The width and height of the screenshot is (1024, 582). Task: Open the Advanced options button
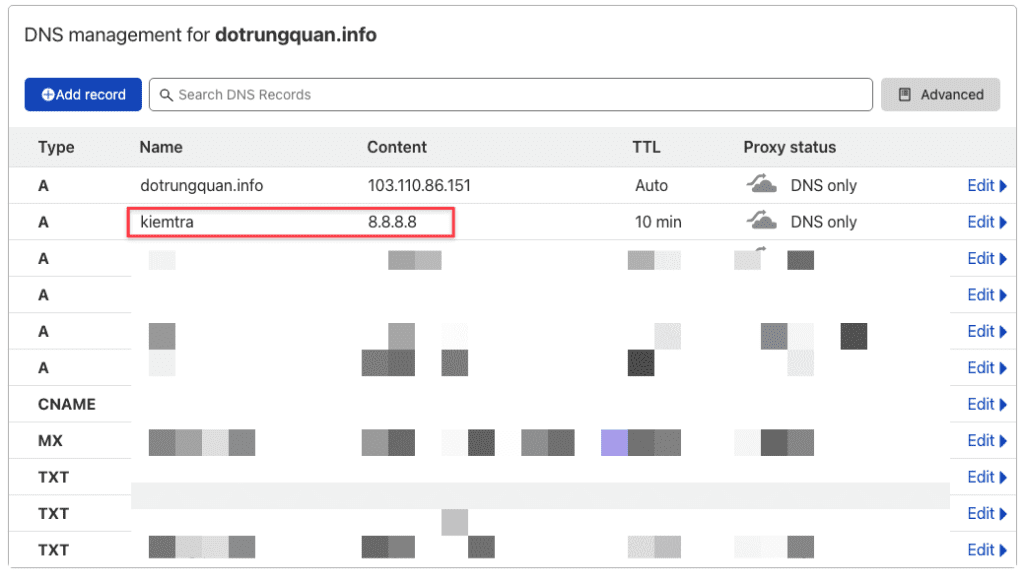940,95
